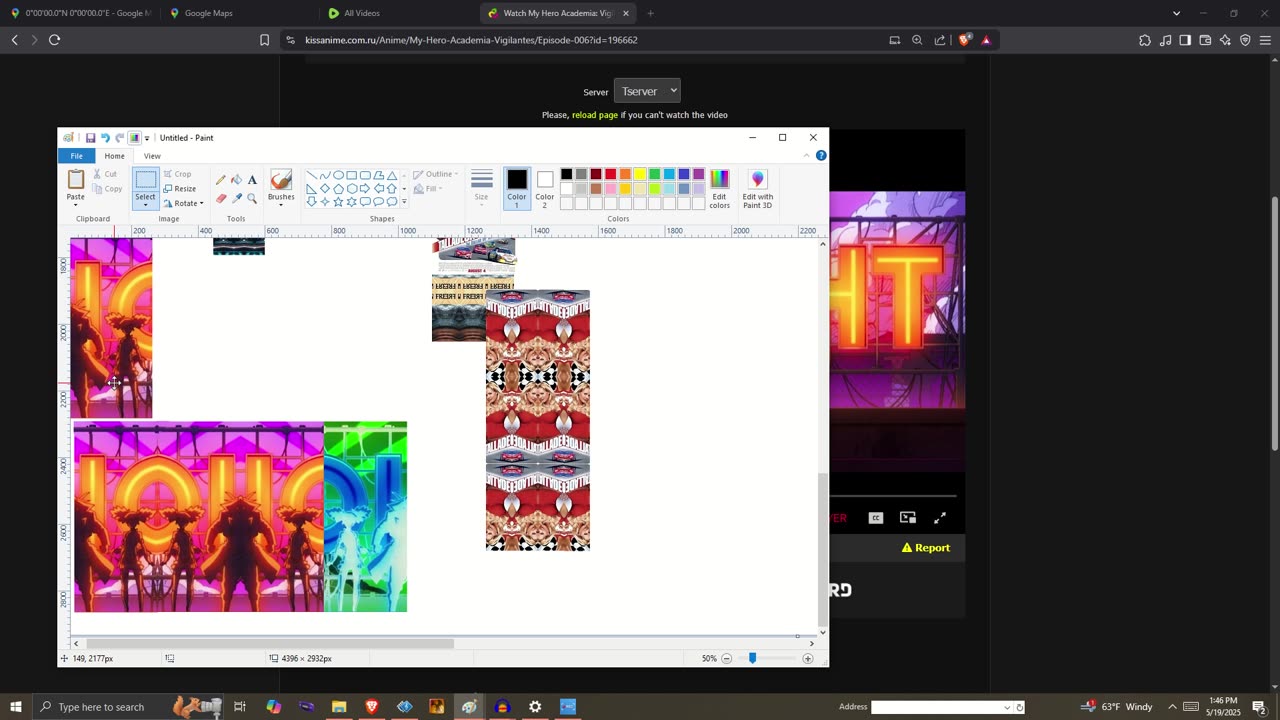Open the Server selection dropdown
The height and width of the screenshot is (720, 1280).
(647, 91)
